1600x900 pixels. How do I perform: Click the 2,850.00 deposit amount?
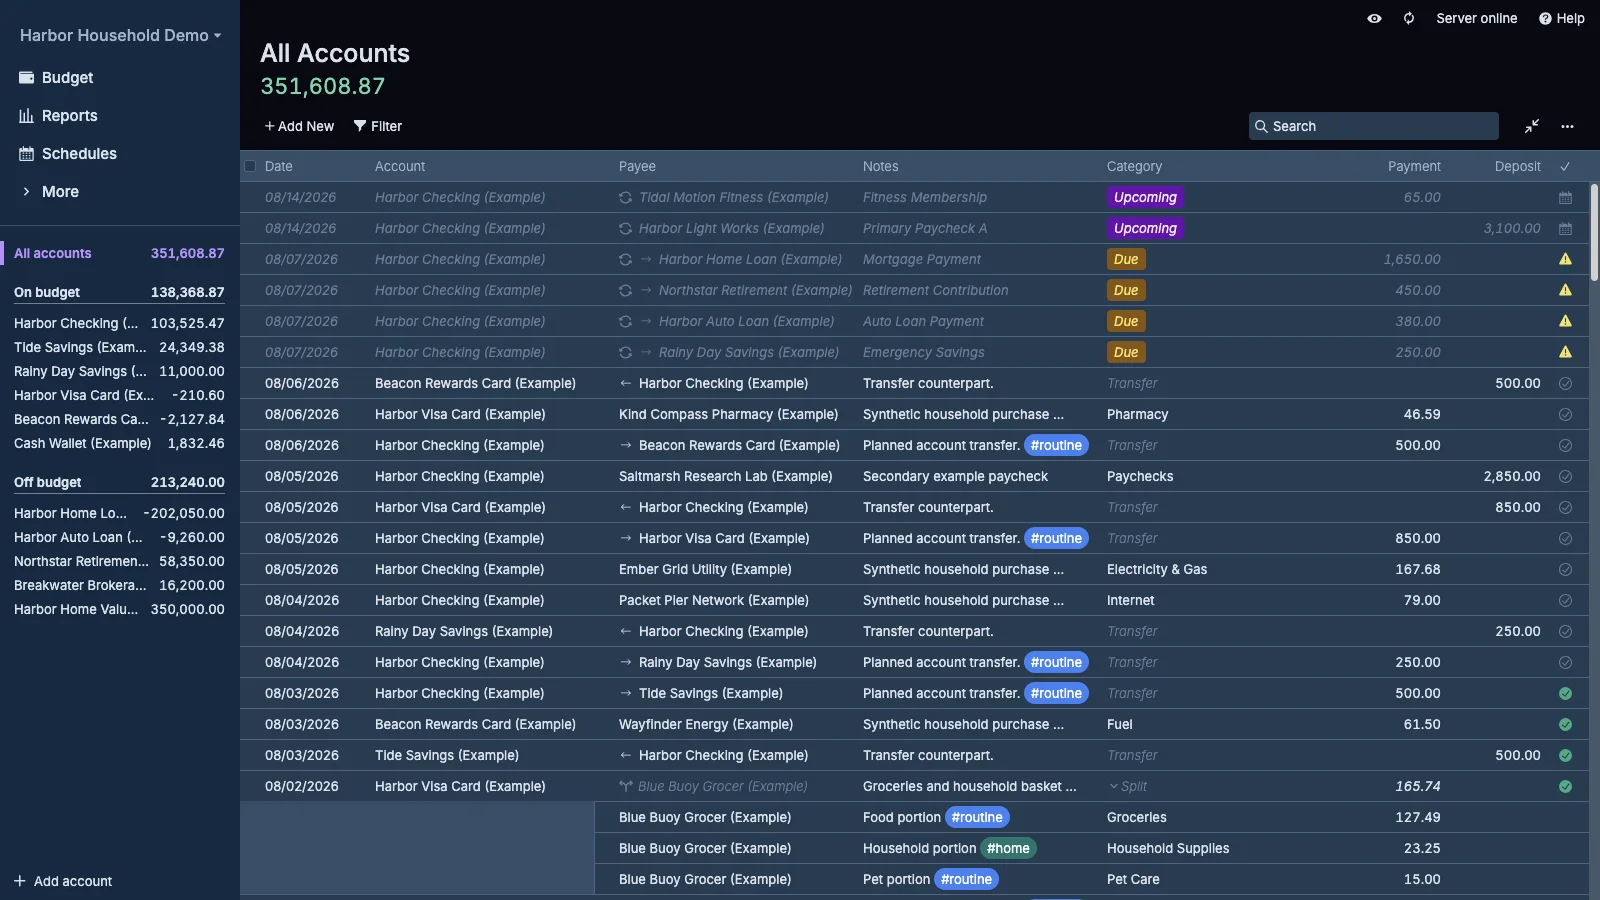click(x=1512, y=477)
